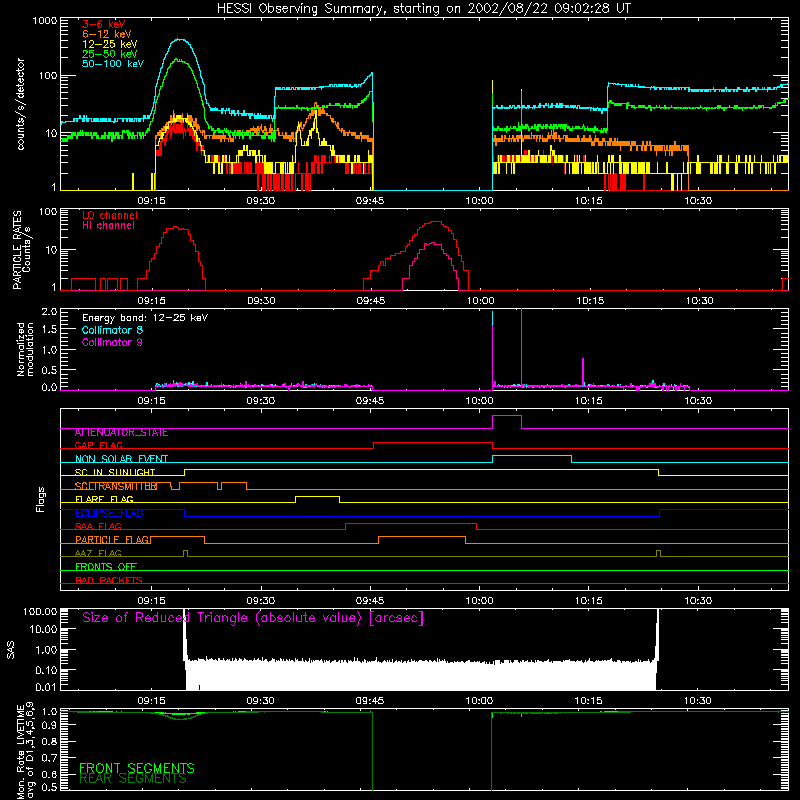
Task: Click the FRONT SEGMENTS legend label
Action: pos(137,768)
